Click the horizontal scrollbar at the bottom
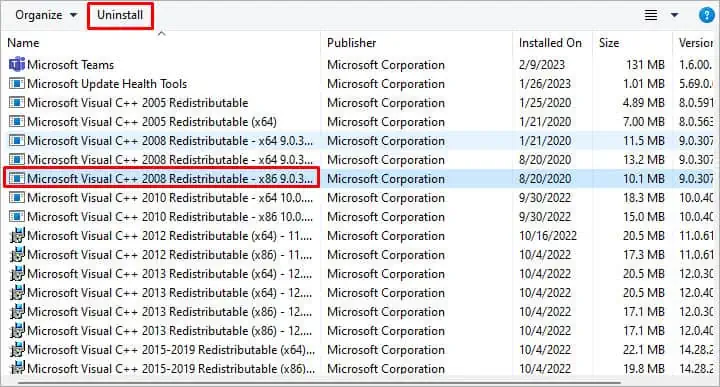720x387 pixels. pyautogui.click(x=319, y=382)
